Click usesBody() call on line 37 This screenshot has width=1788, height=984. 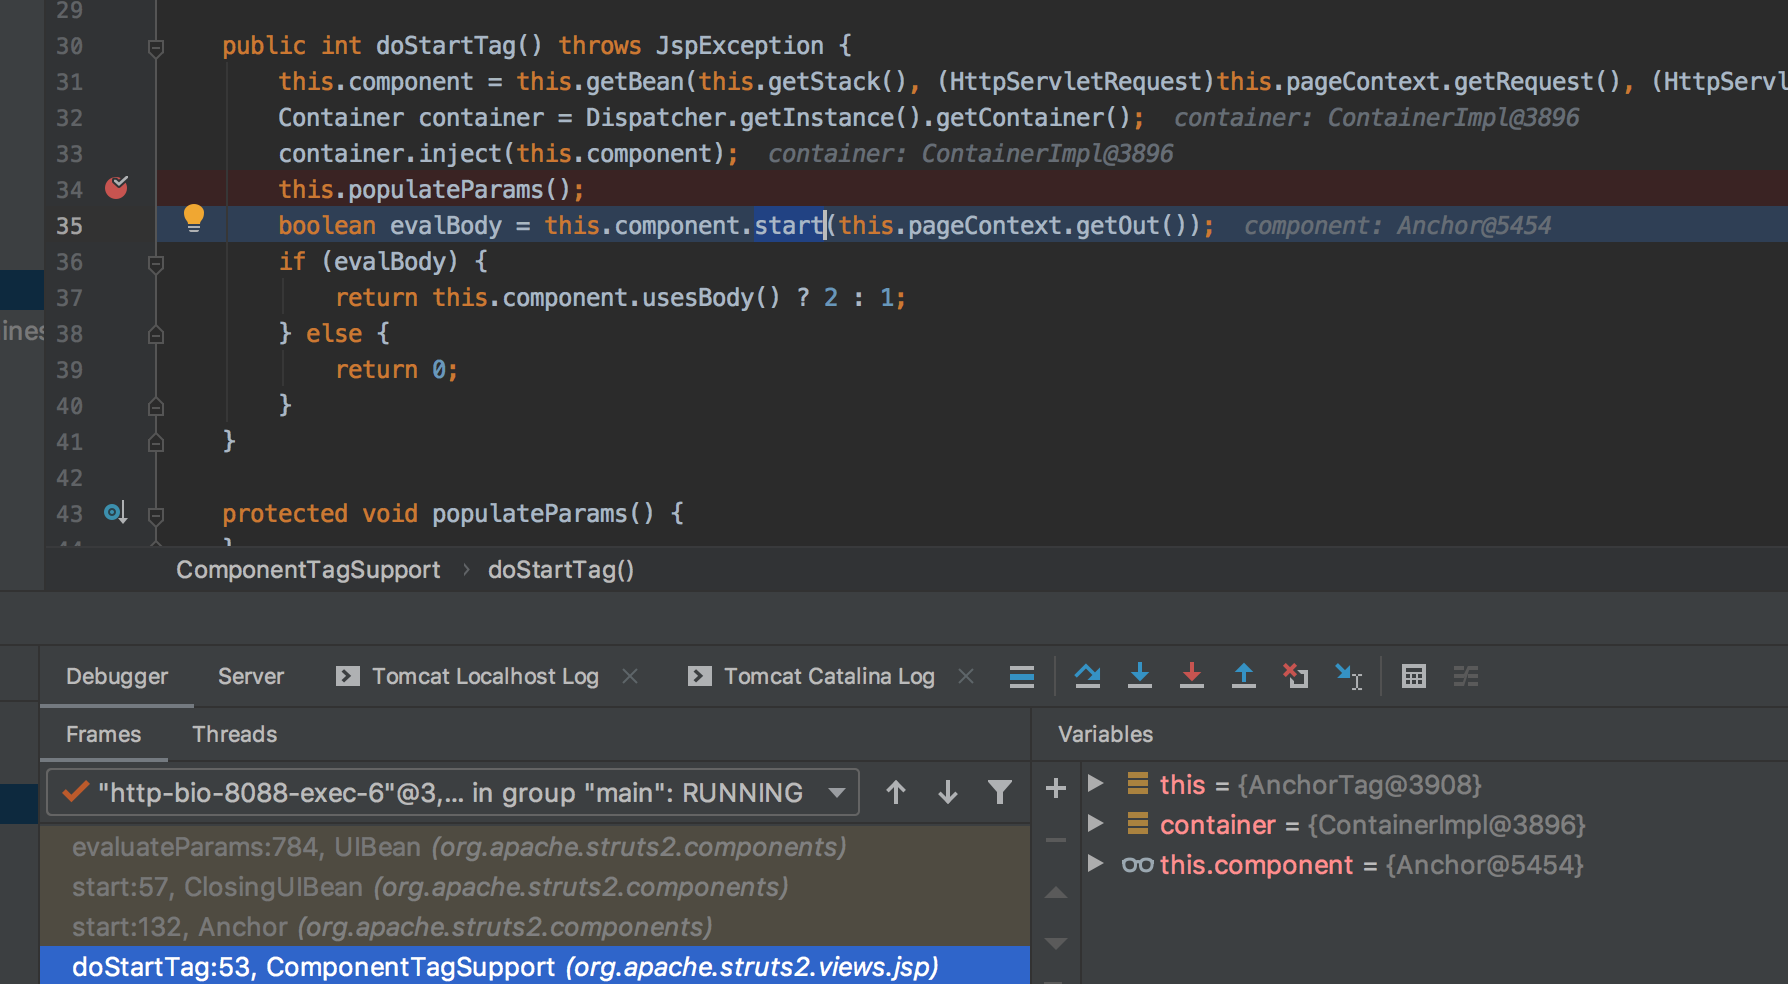[x=711, y=298]
